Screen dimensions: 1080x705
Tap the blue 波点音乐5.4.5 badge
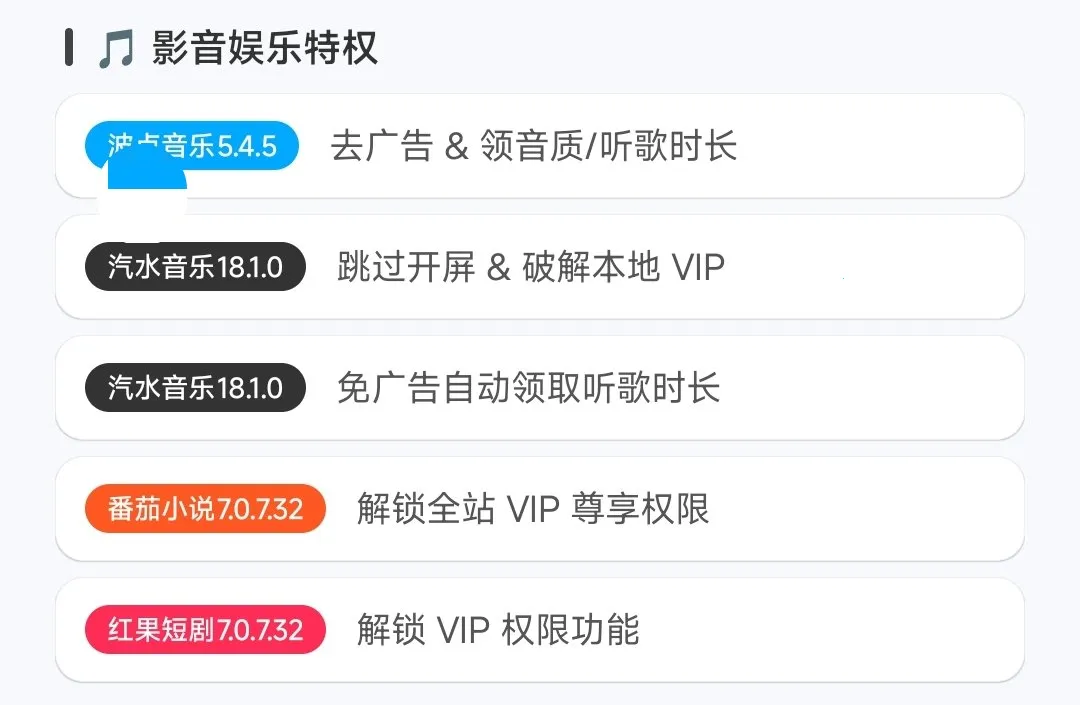(x=192, y=146)
